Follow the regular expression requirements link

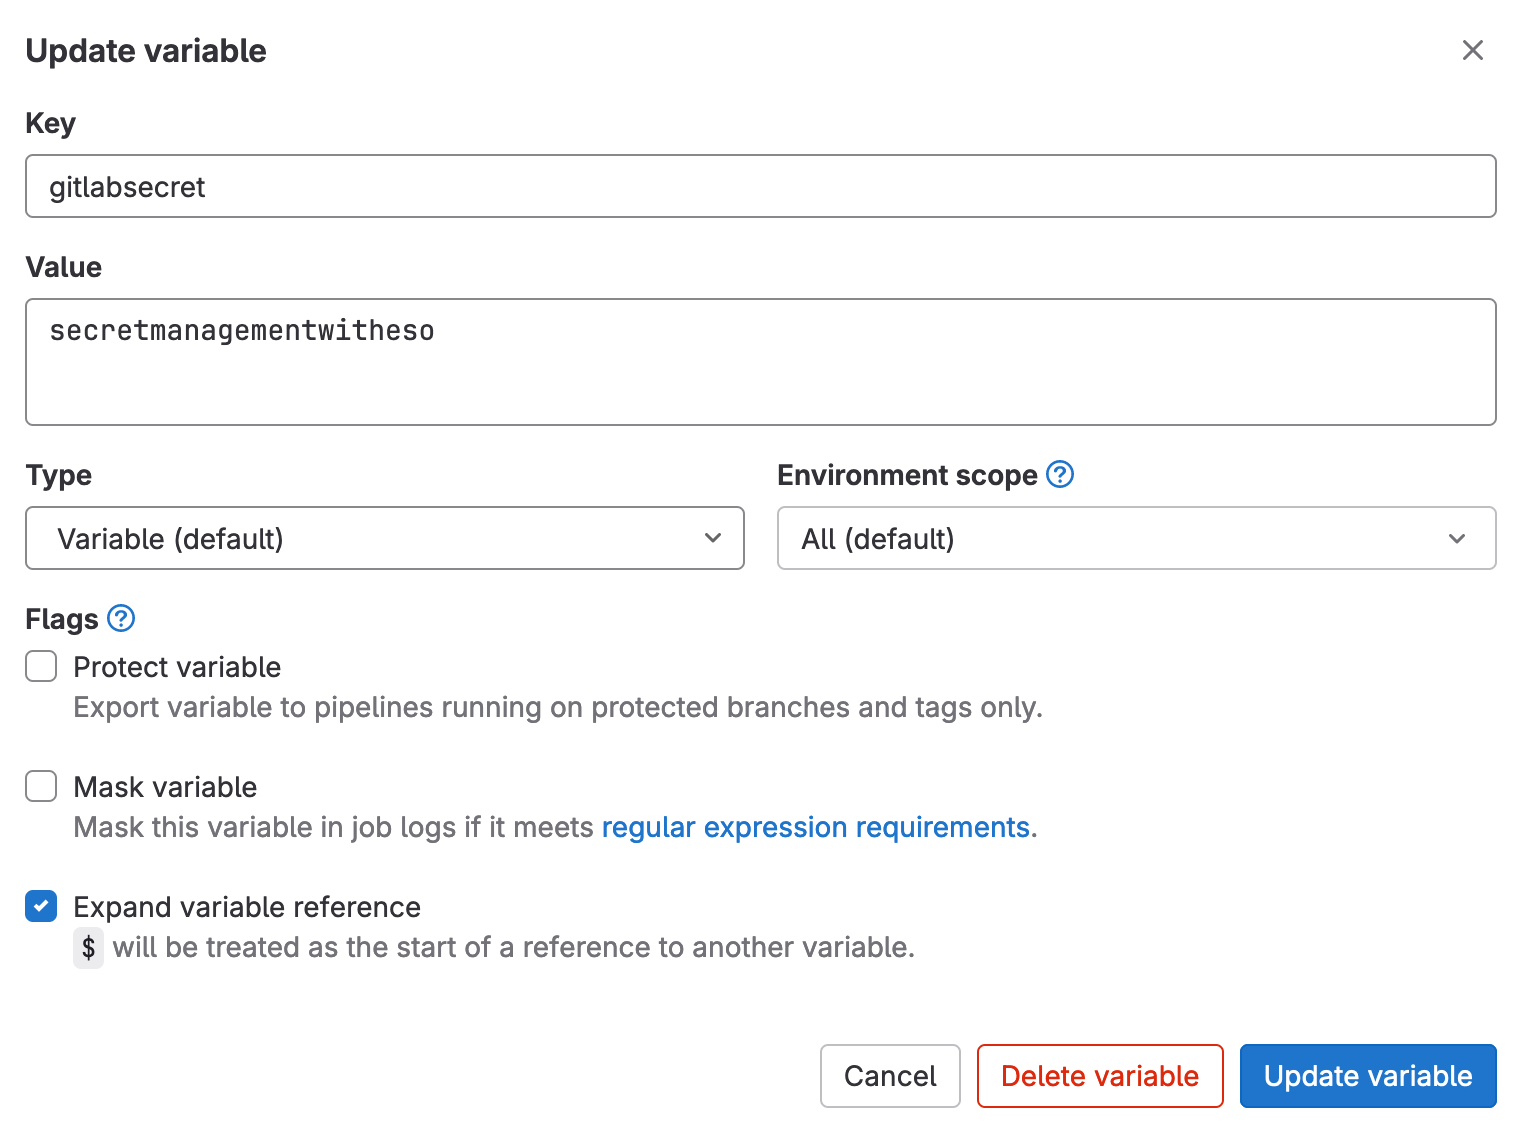tap(816, 827)
